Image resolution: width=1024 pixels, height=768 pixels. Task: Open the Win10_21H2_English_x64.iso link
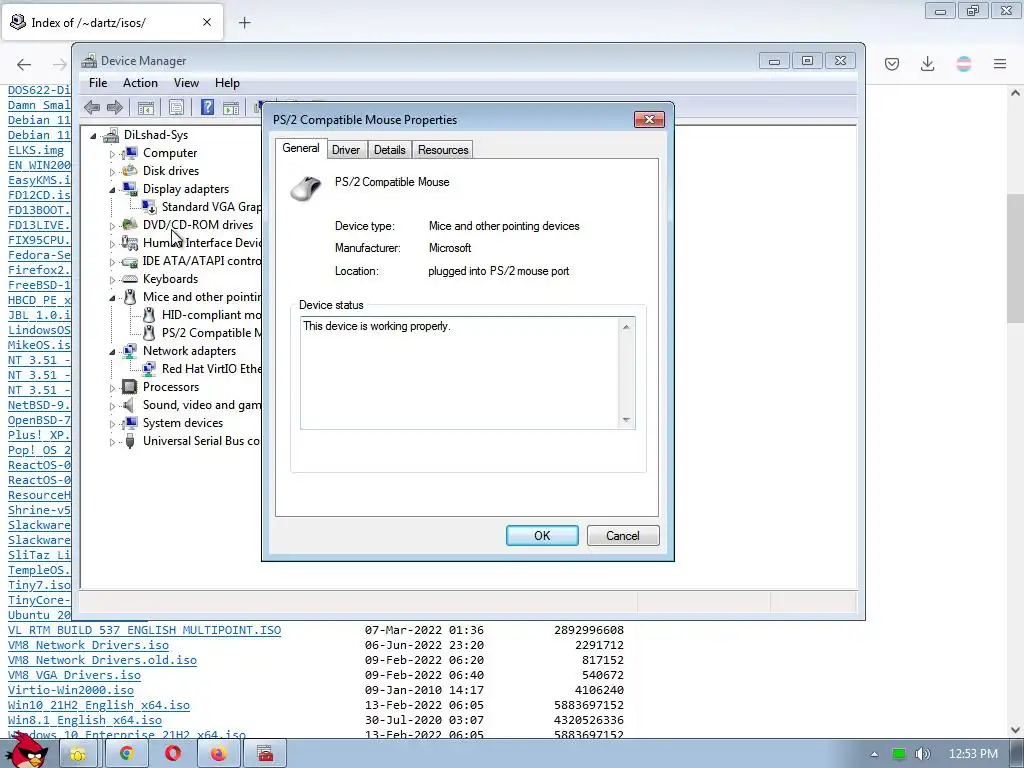pos(99,705)
